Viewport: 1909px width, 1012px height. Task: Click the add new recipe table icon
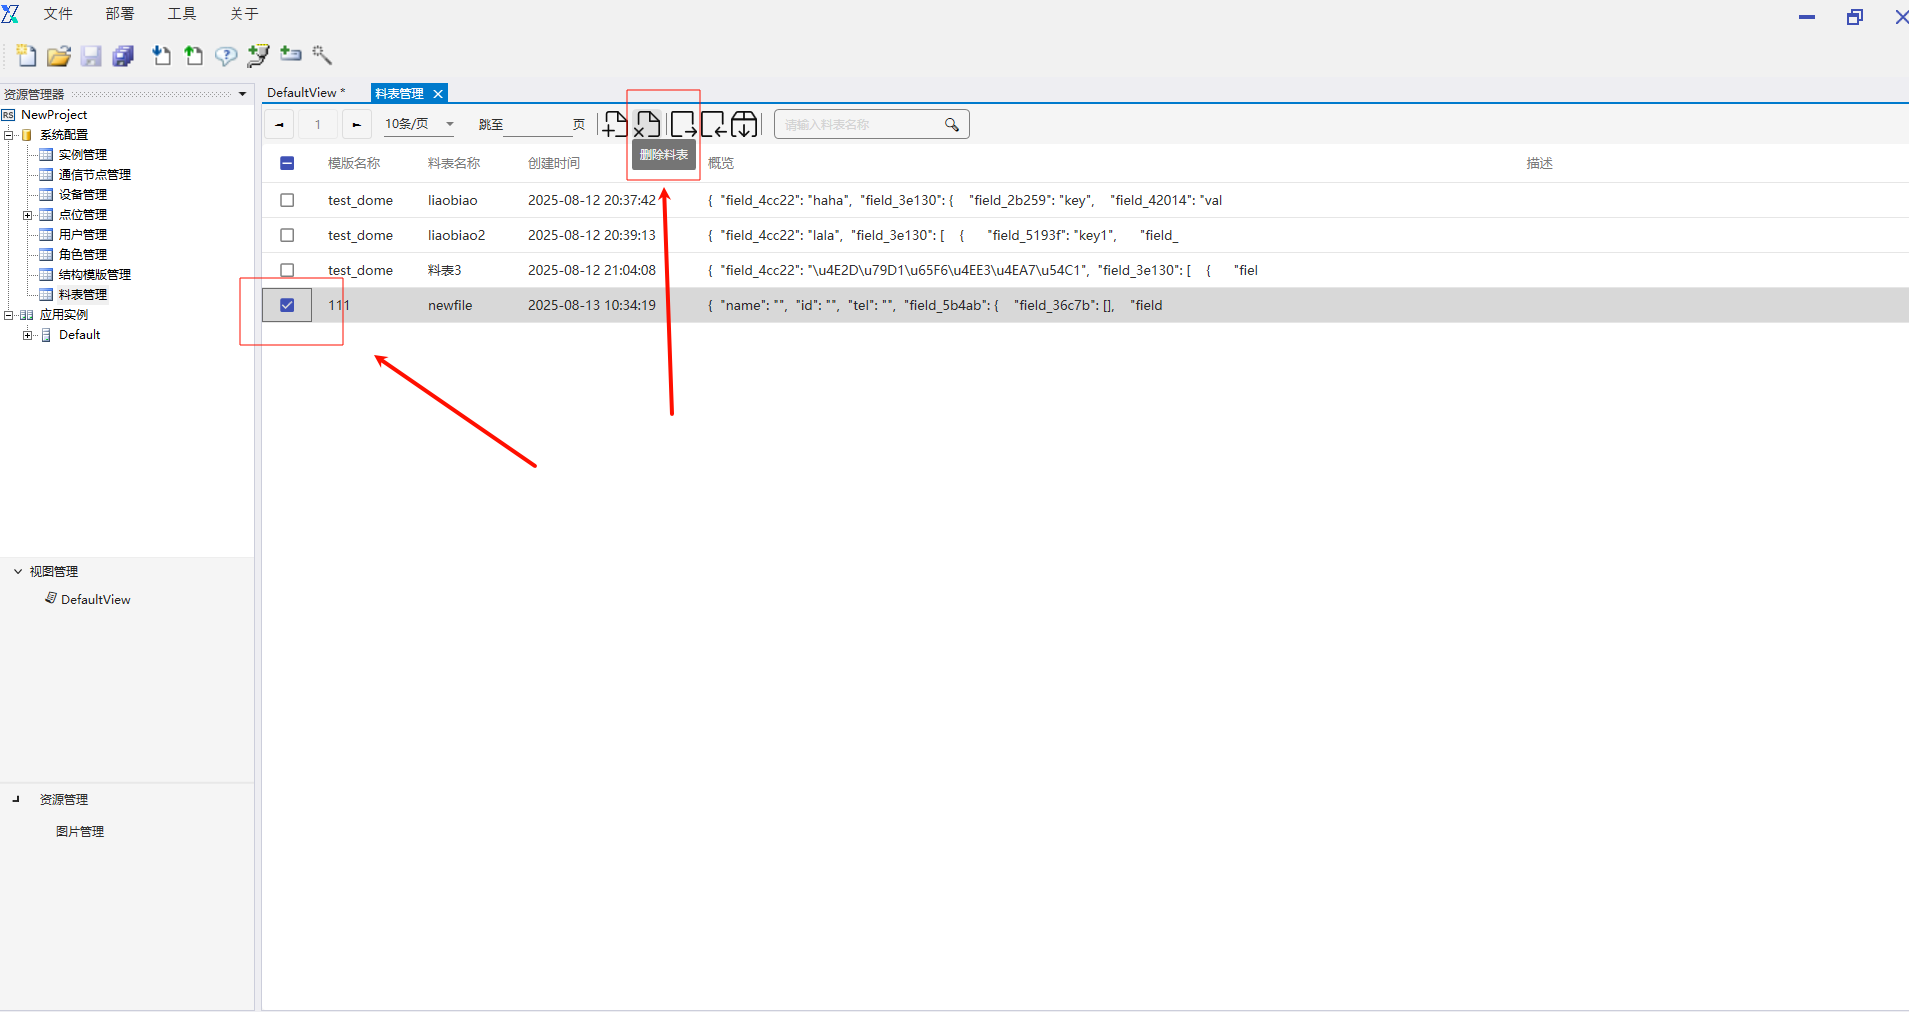pos(615,124)
